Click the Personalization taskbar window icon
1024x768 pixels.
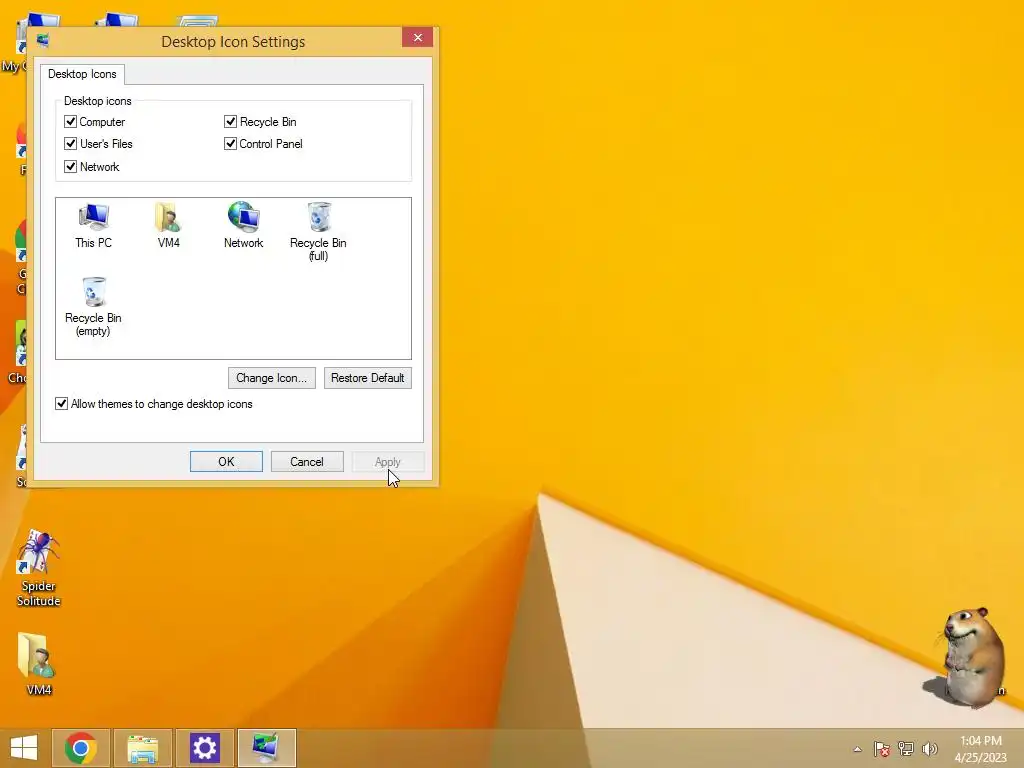pyautogui.click(x=266, y=748)
